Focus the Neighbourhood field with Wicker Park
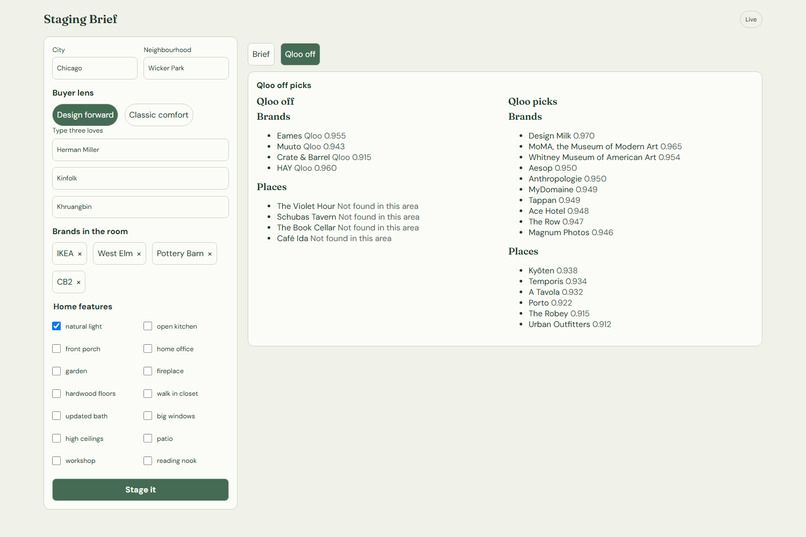806x537 pixels. click(186, 68)
